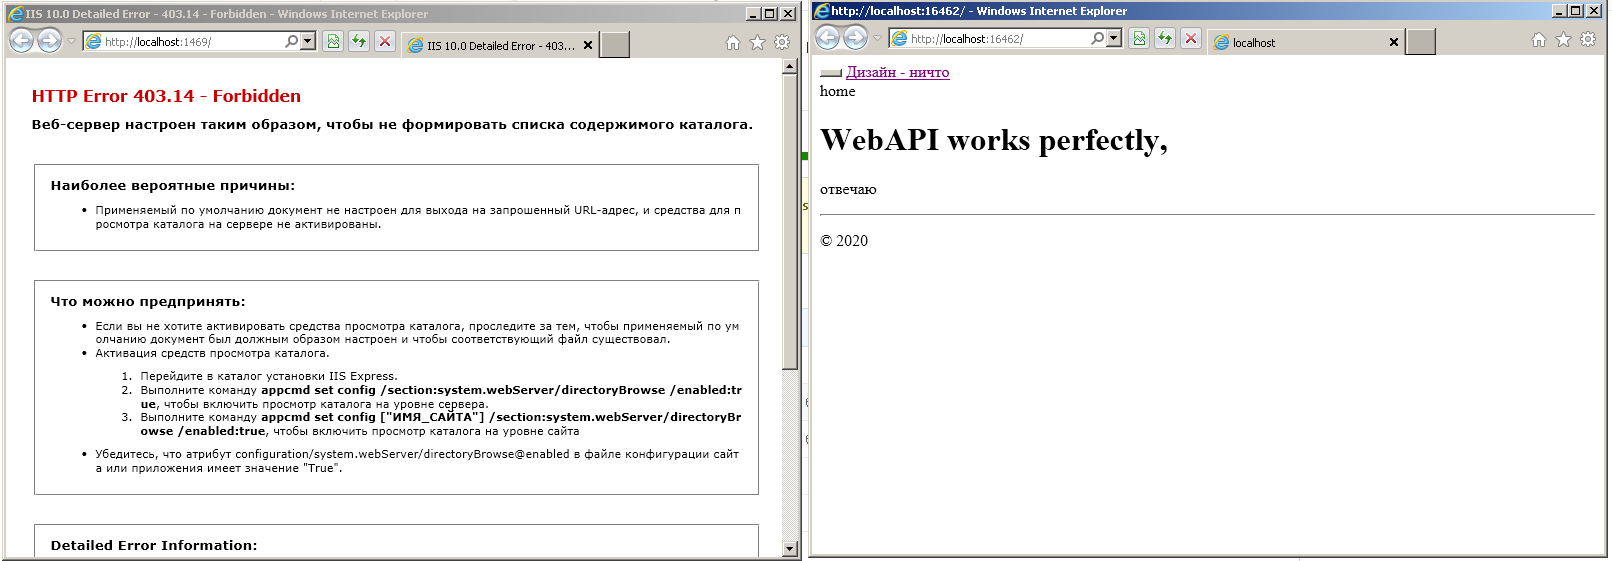Maximize the localhost:16462 window
The height and width of the screenshot is (561, 1612).
coord(1575,11)
